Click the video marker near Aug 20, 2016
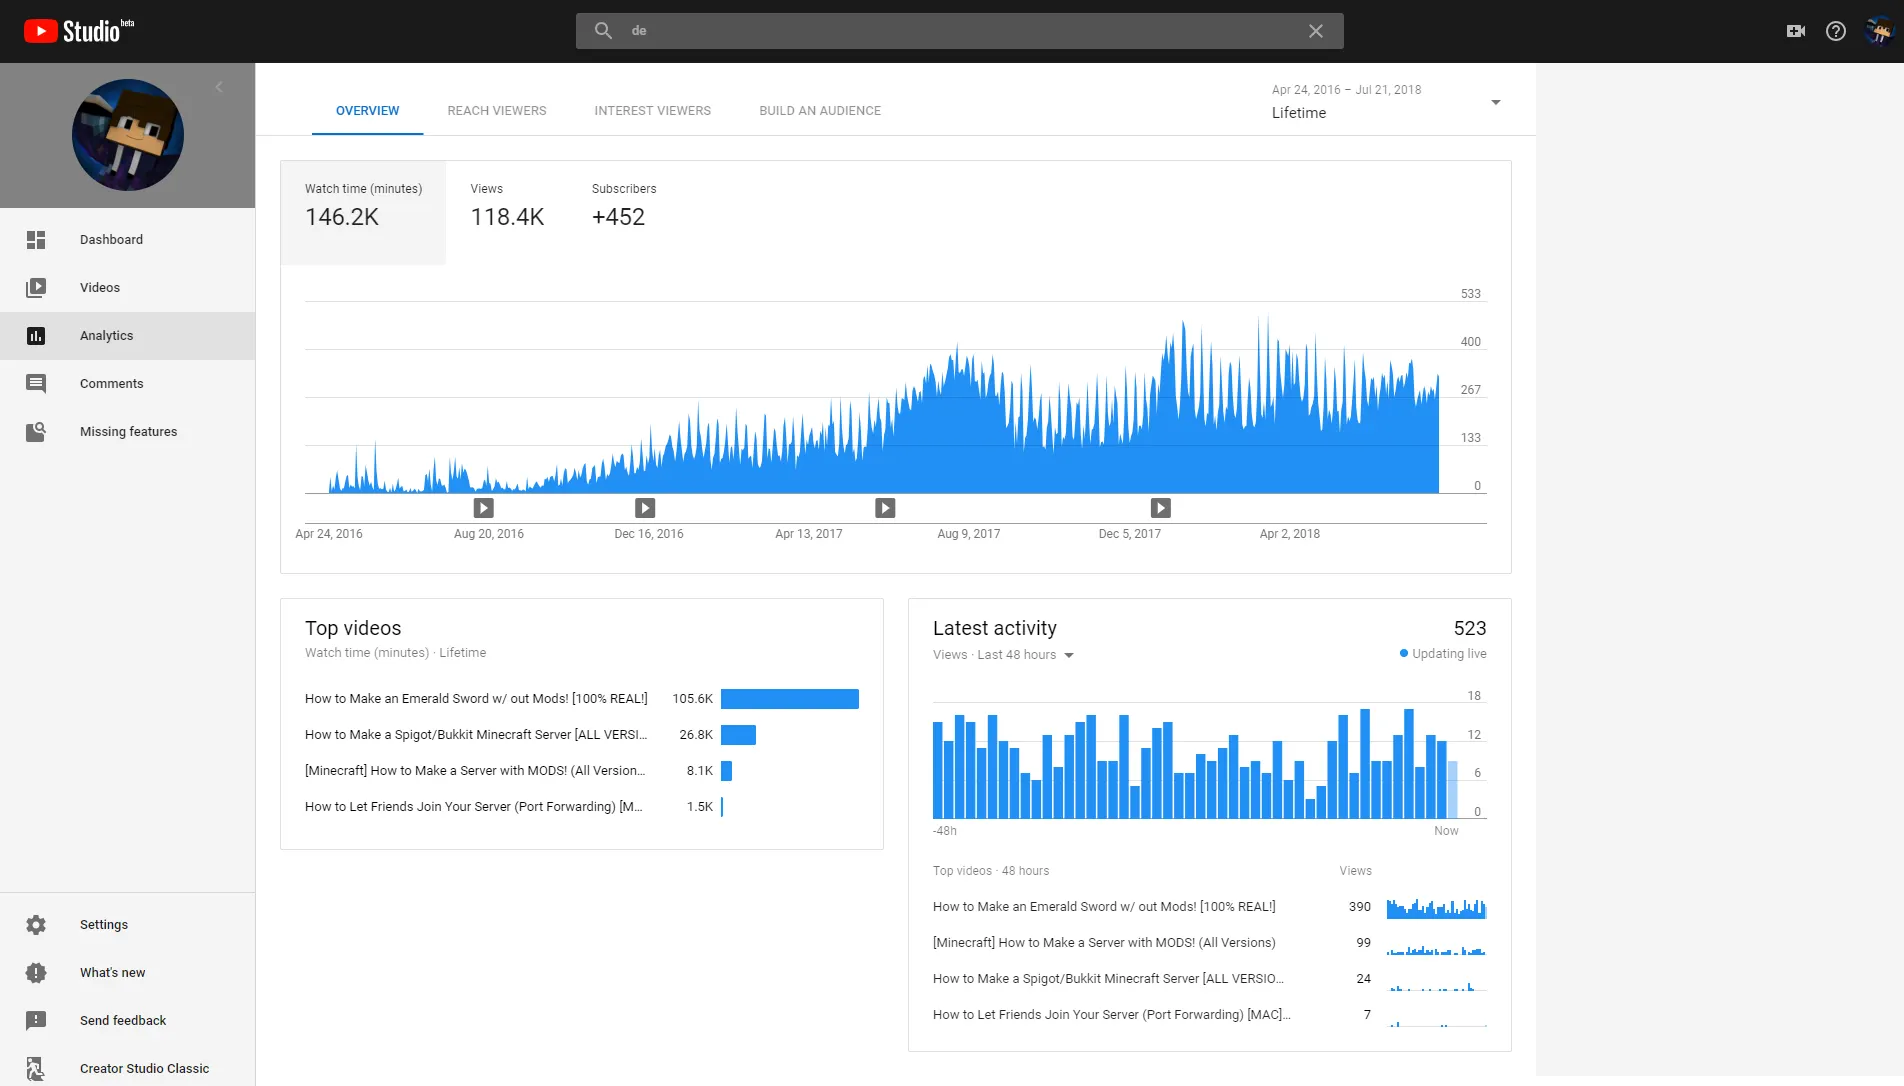Viewport: 1904px width, 1086px height. [x=483, y=508]
